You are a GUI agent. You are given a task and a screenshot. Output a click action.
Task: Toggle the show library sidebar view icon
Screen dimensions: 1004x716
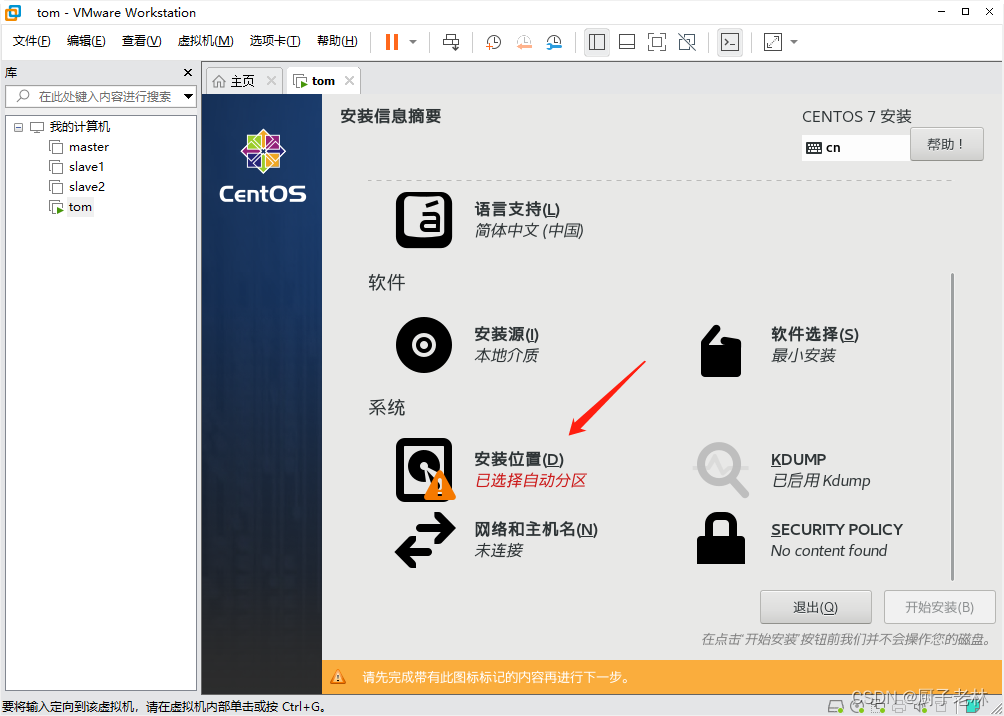[597, 42]
